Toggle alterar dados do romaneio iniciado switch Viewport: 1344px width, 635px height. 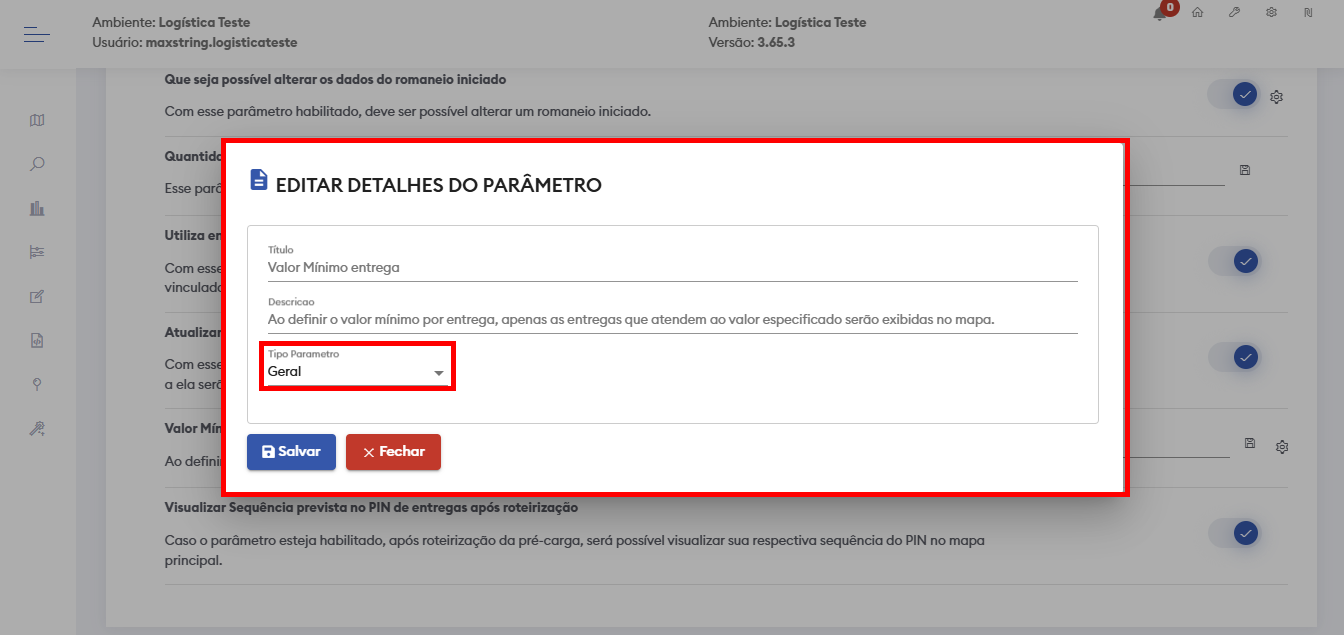(1234, 94)
